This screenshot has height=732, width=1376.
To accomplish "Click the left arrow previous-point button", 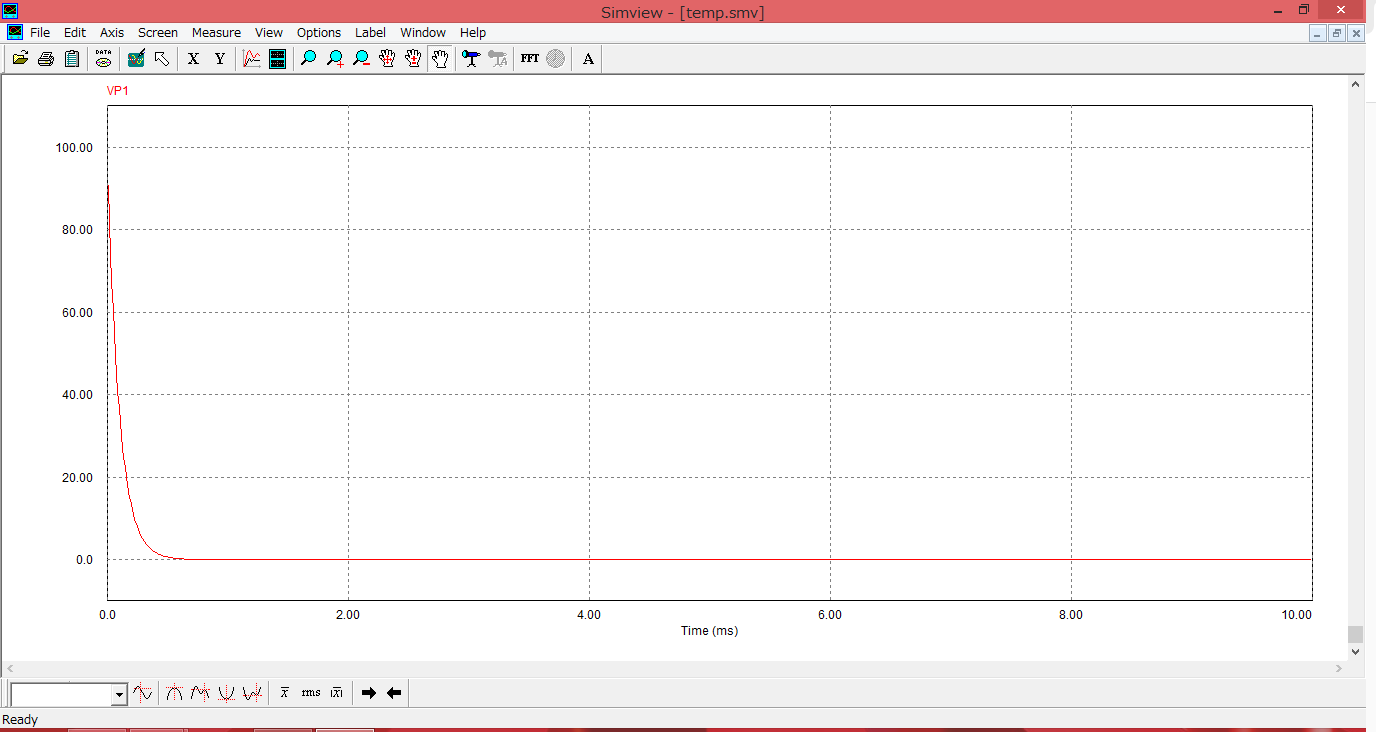I will (x=394, y=693).
